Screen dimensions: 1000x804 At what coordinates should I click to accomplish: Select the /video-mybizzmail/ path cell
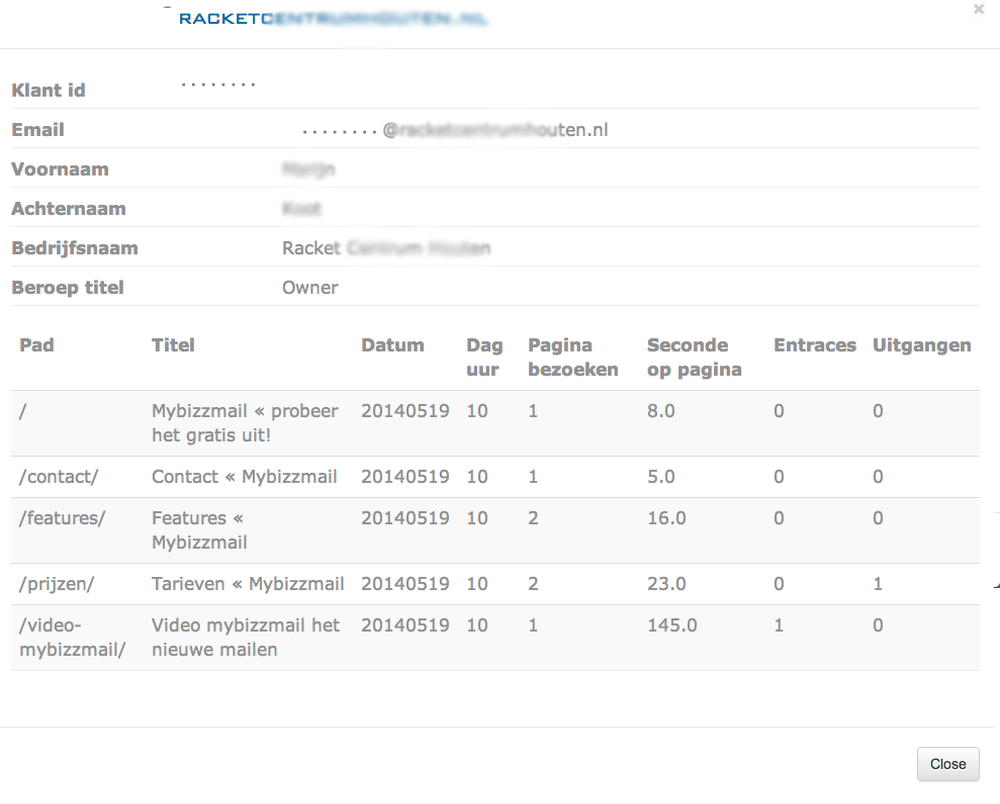pos(72,638)
